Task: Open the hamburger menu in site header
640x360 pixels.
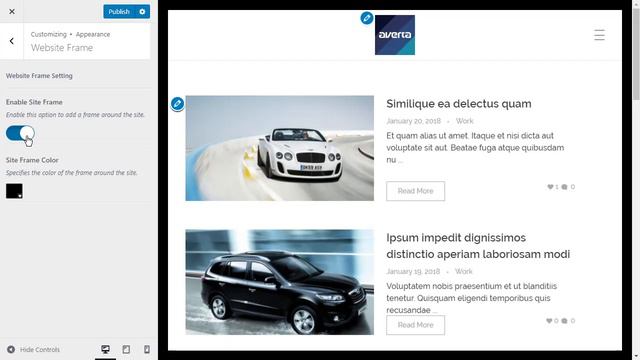Action: pyautogui.click(x=599, y=35)
